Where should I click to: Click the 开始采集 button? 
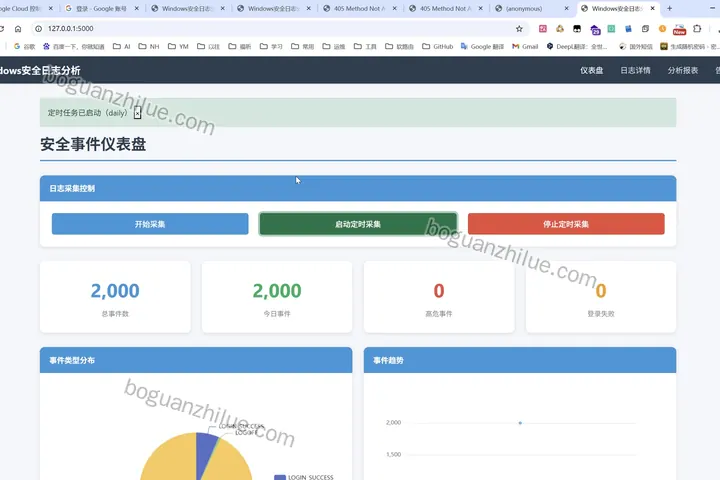click(x=150, y=224)
